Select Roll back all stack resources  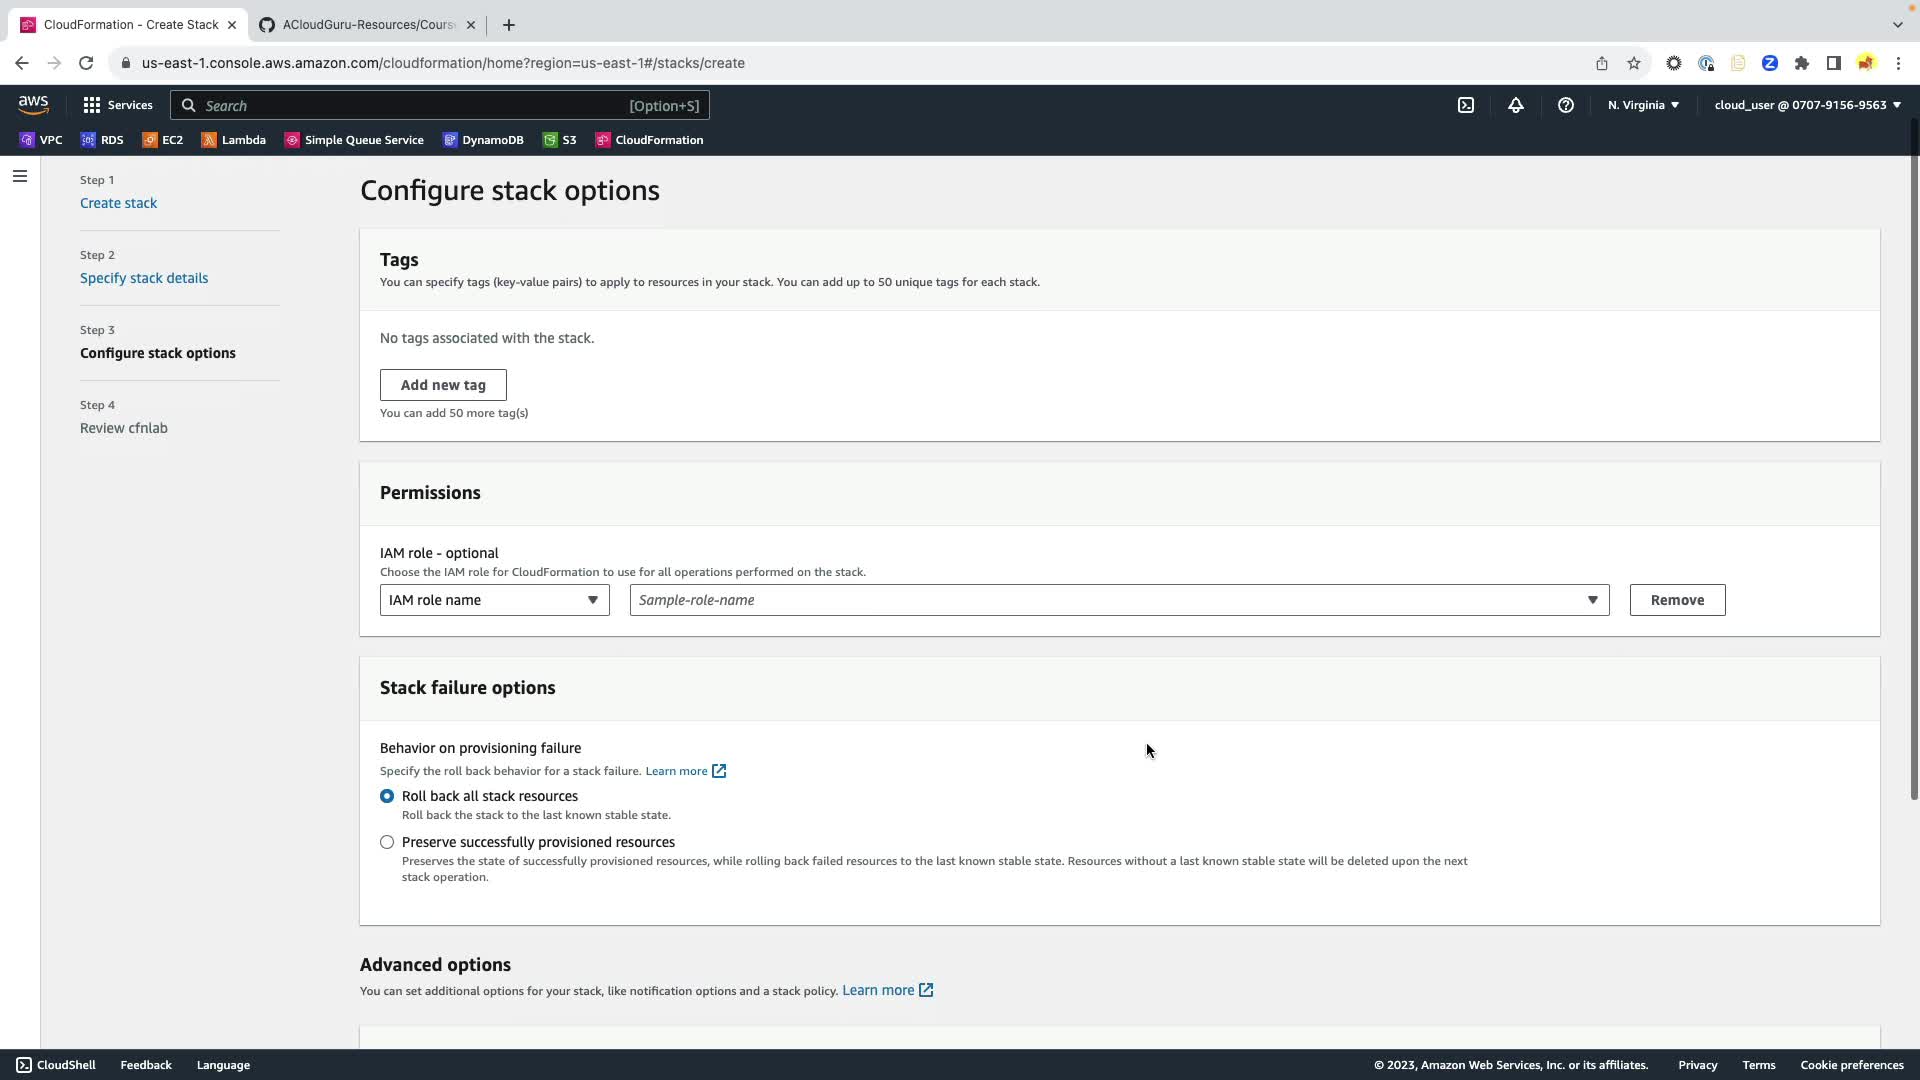tap(387, 796)
